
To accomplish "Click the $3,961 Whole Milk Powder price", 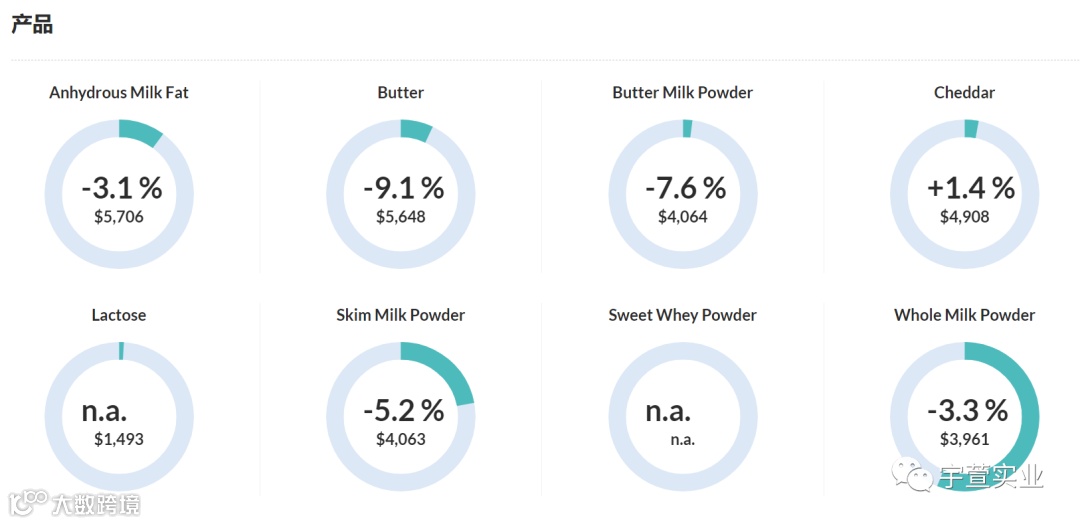I will click(964, 438).
